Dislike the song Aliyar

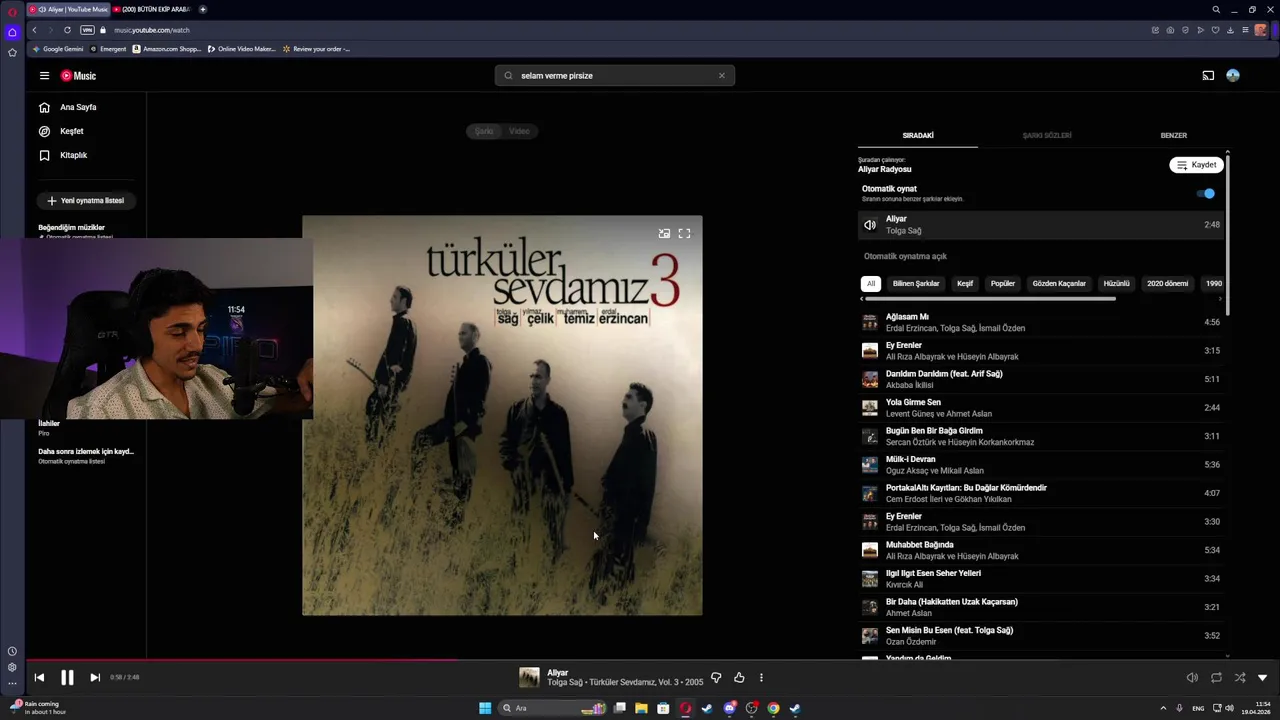click(x=716, y=678)
